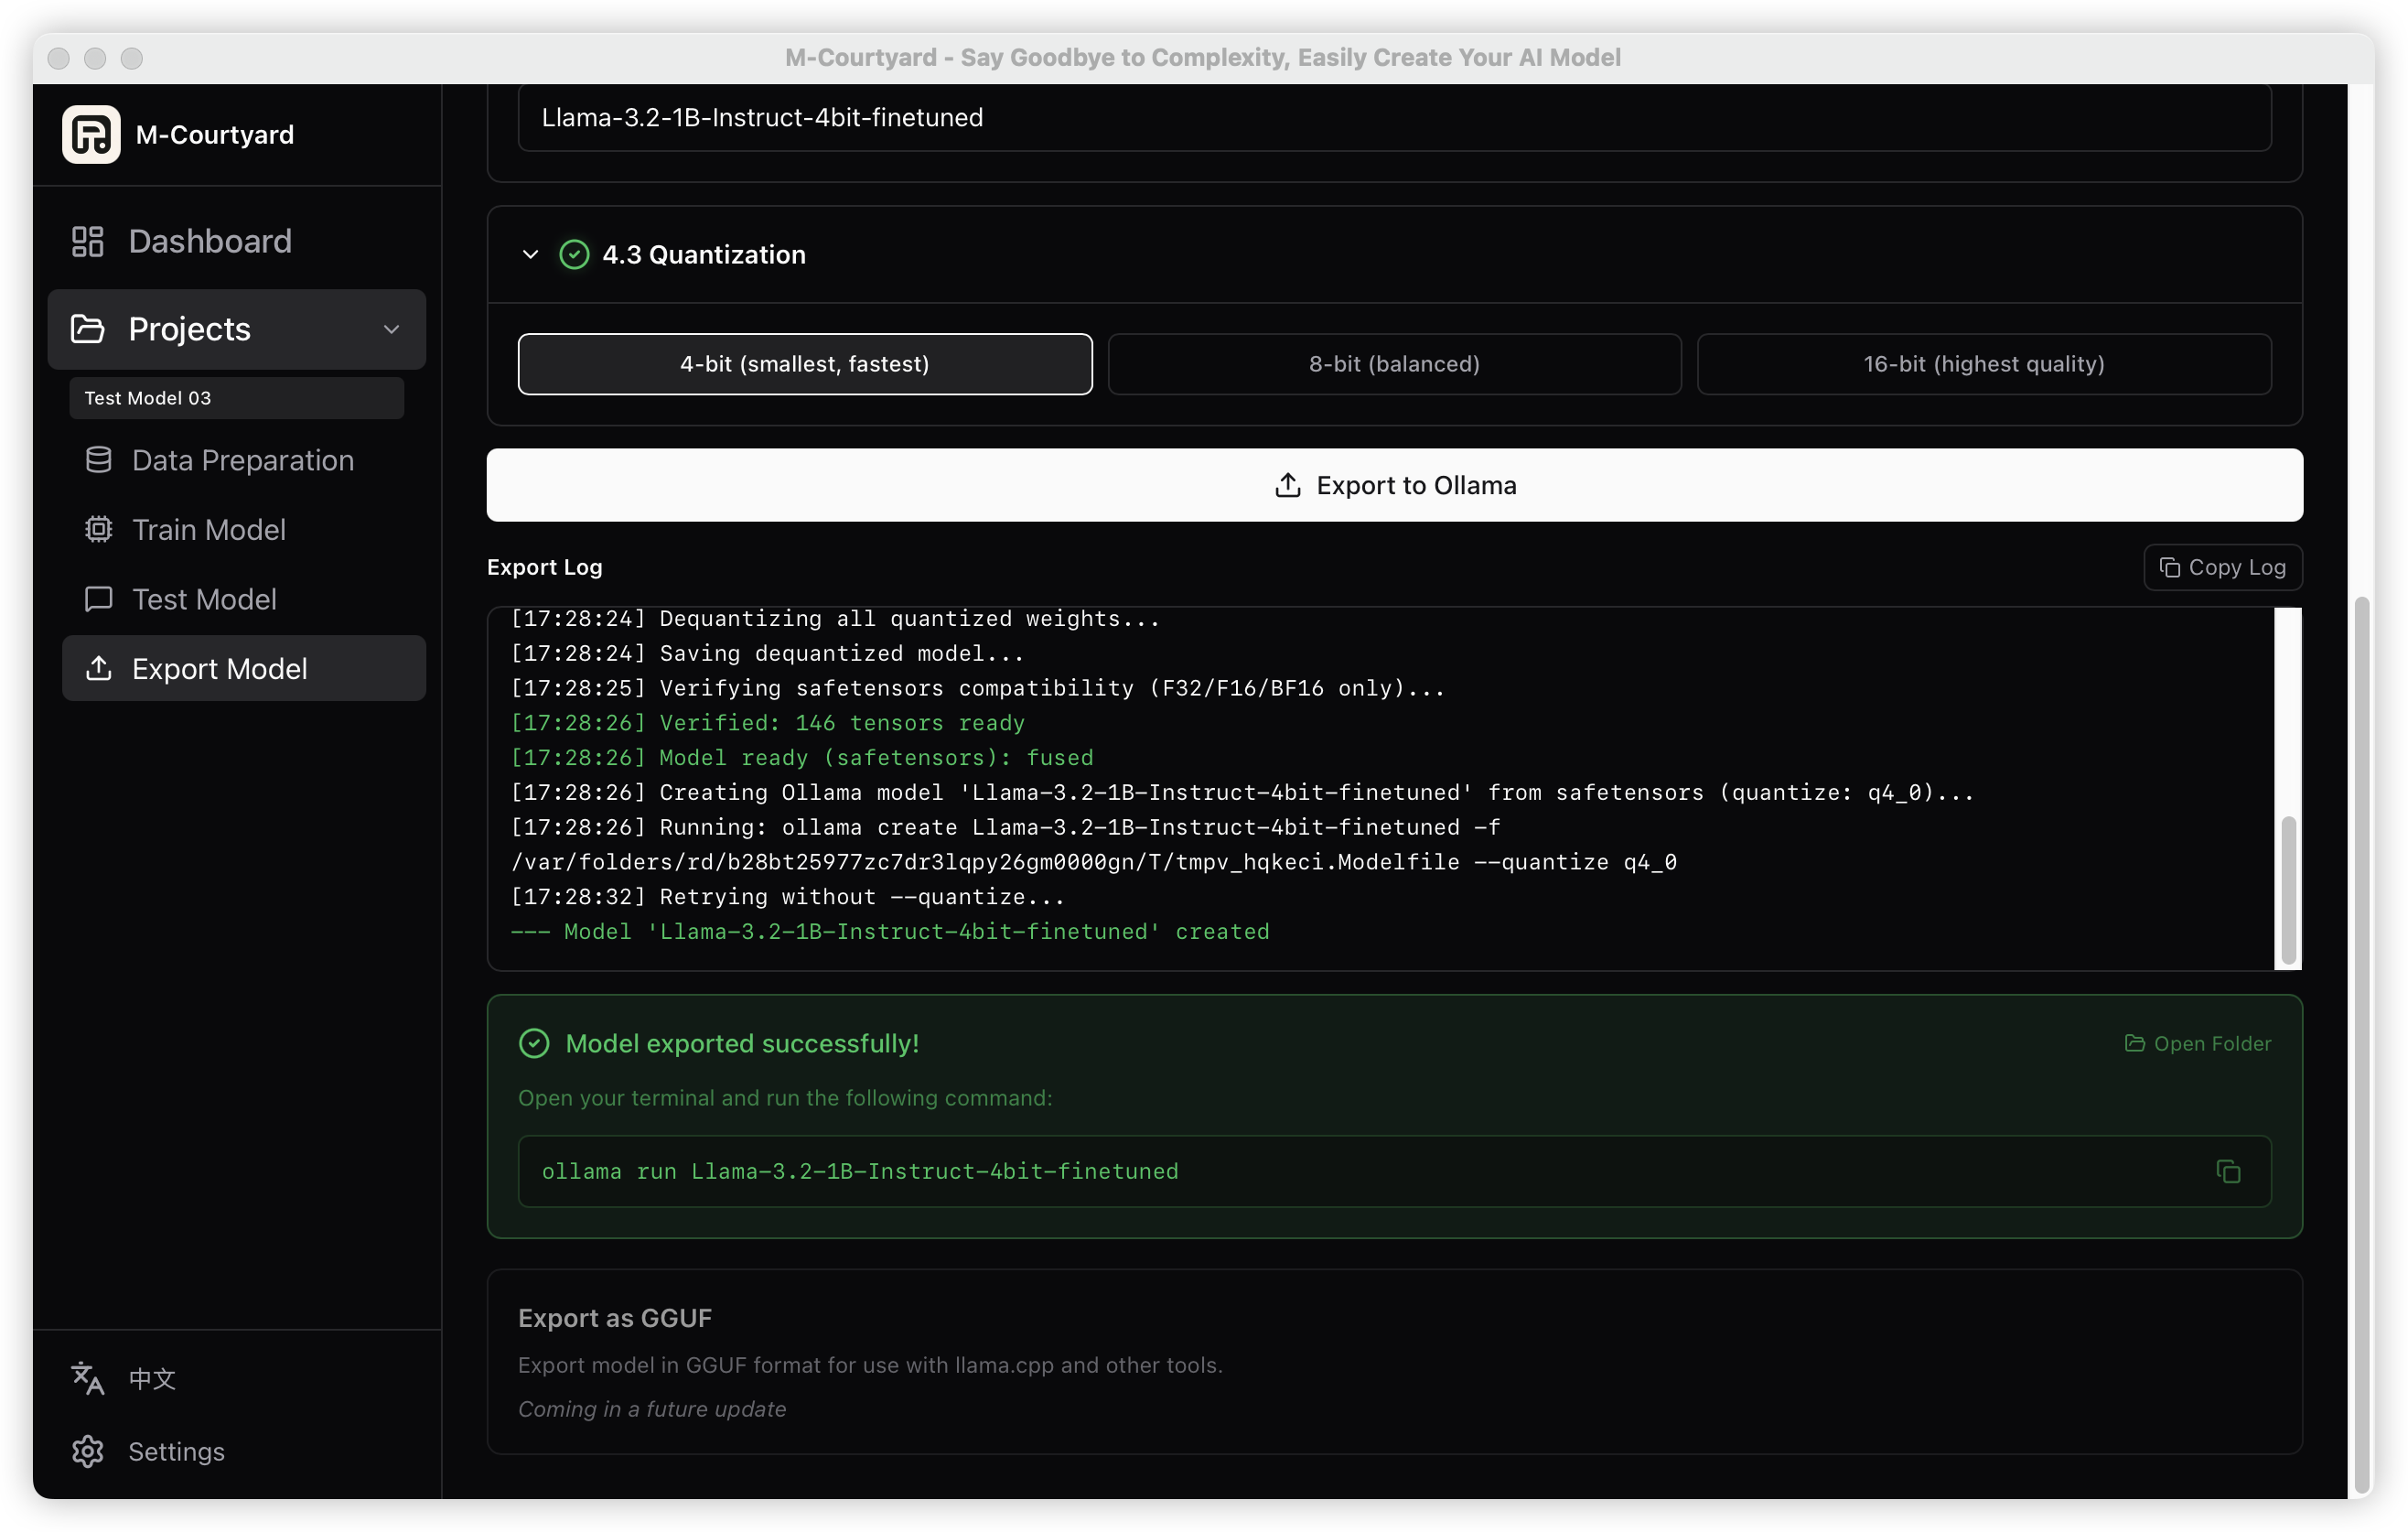2408x1532 pixels.
Task: Click the 'Saving dequantized model...' log line
Action: 768,654
